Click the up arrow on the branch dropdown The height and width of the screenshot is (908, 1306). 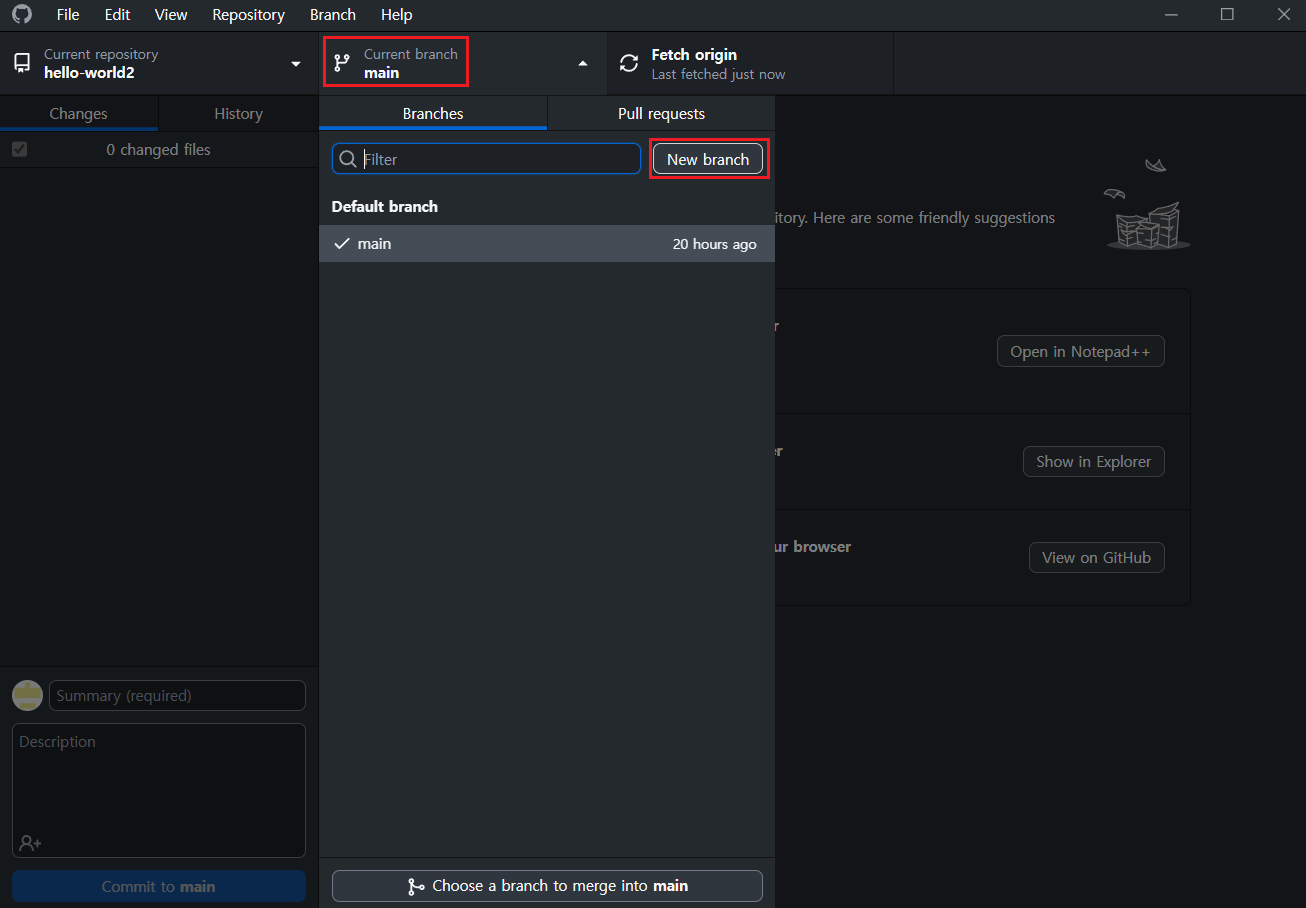pyautogui.click(x=583, y=64)
